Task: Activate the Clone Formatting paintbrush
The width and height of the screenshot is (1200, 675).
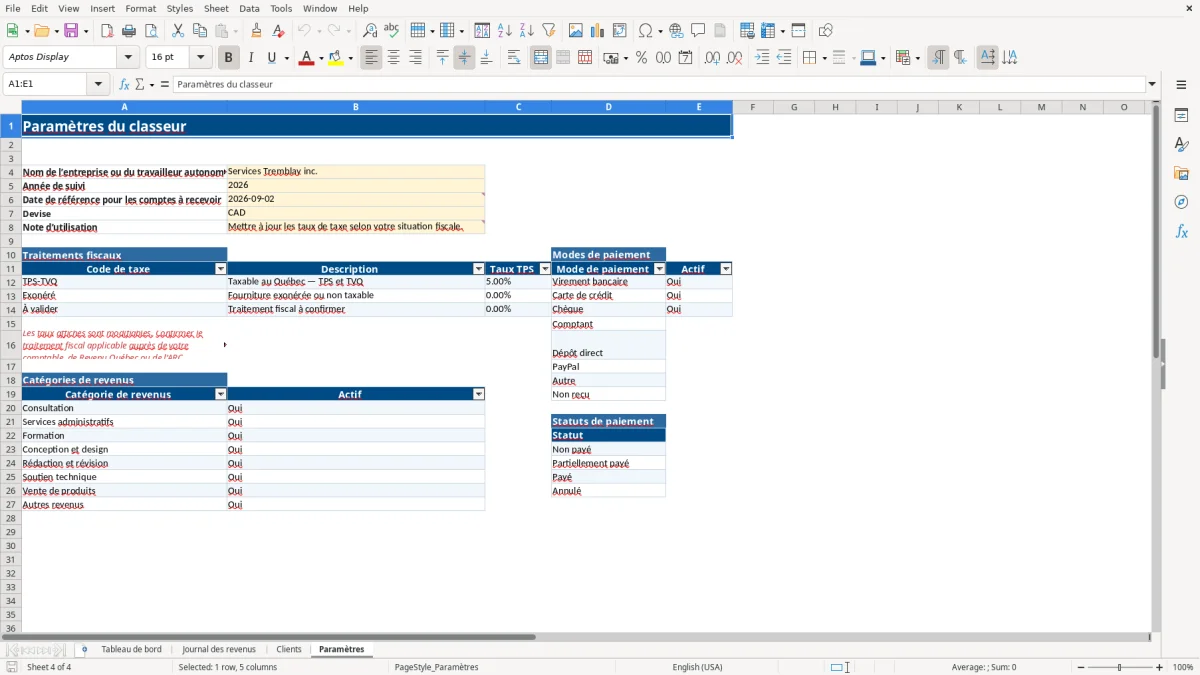Action: pos(256,31)
